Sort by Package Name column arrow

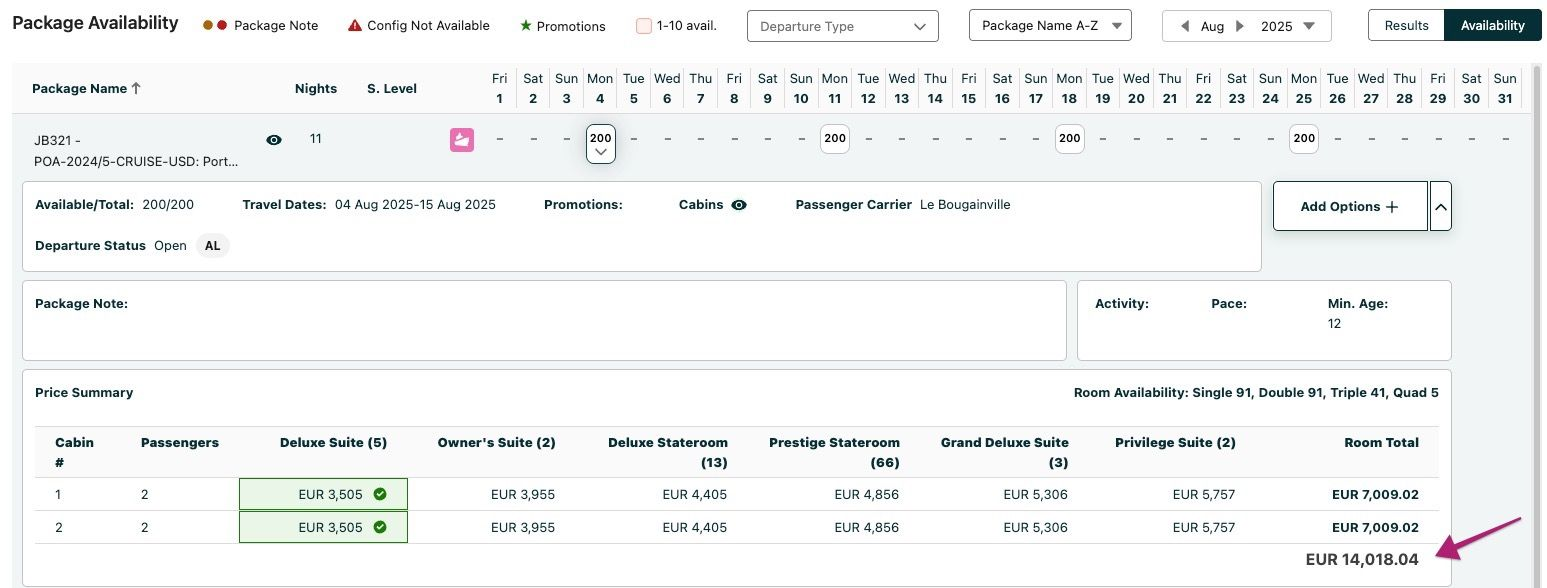(x=137, y=88)
